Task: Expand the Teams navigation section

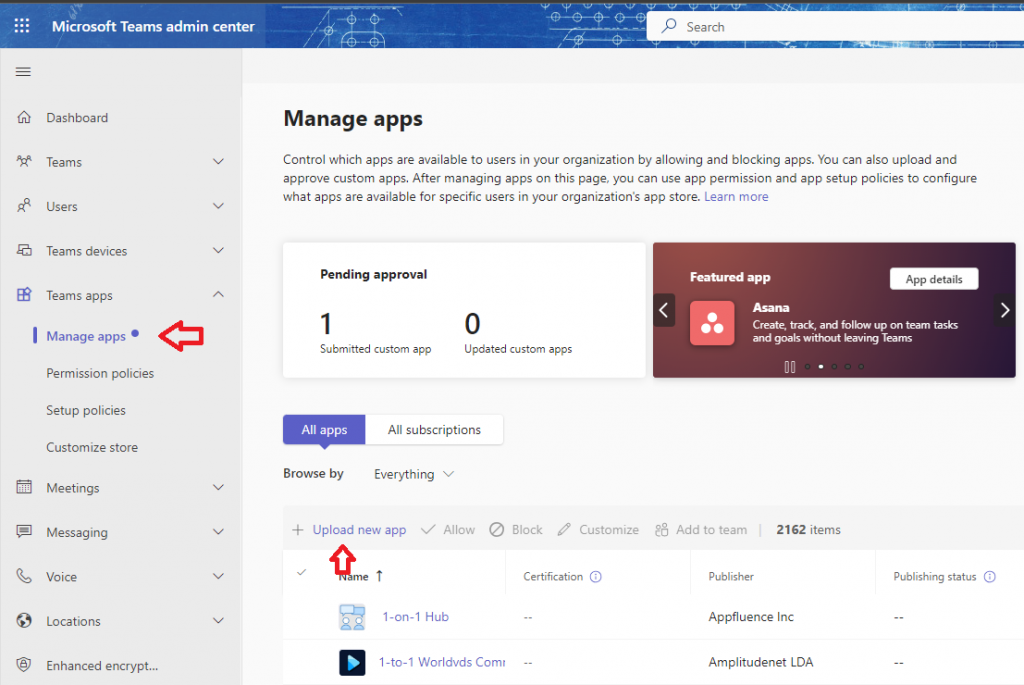Action: tap(219, 162)
